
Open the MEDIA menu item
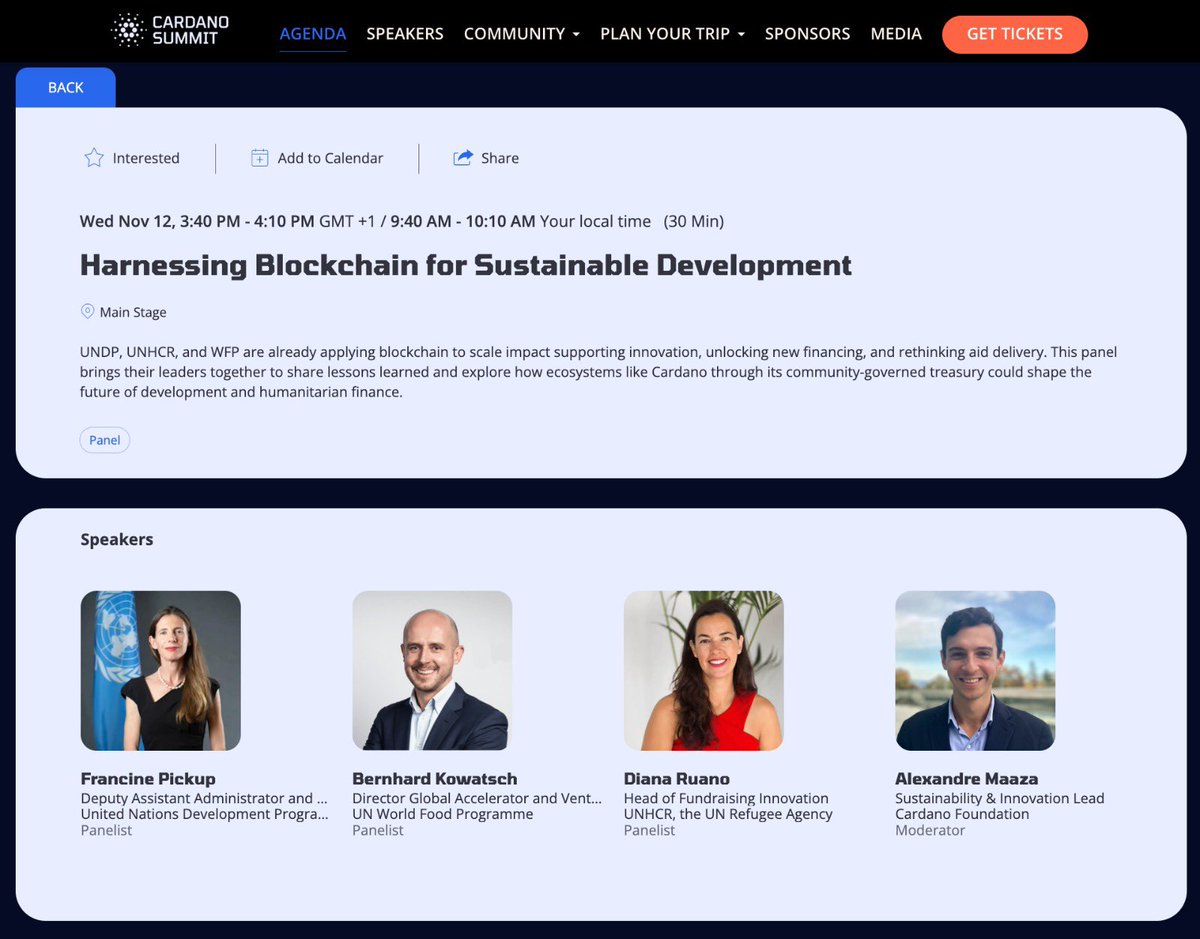pos(896,33)
